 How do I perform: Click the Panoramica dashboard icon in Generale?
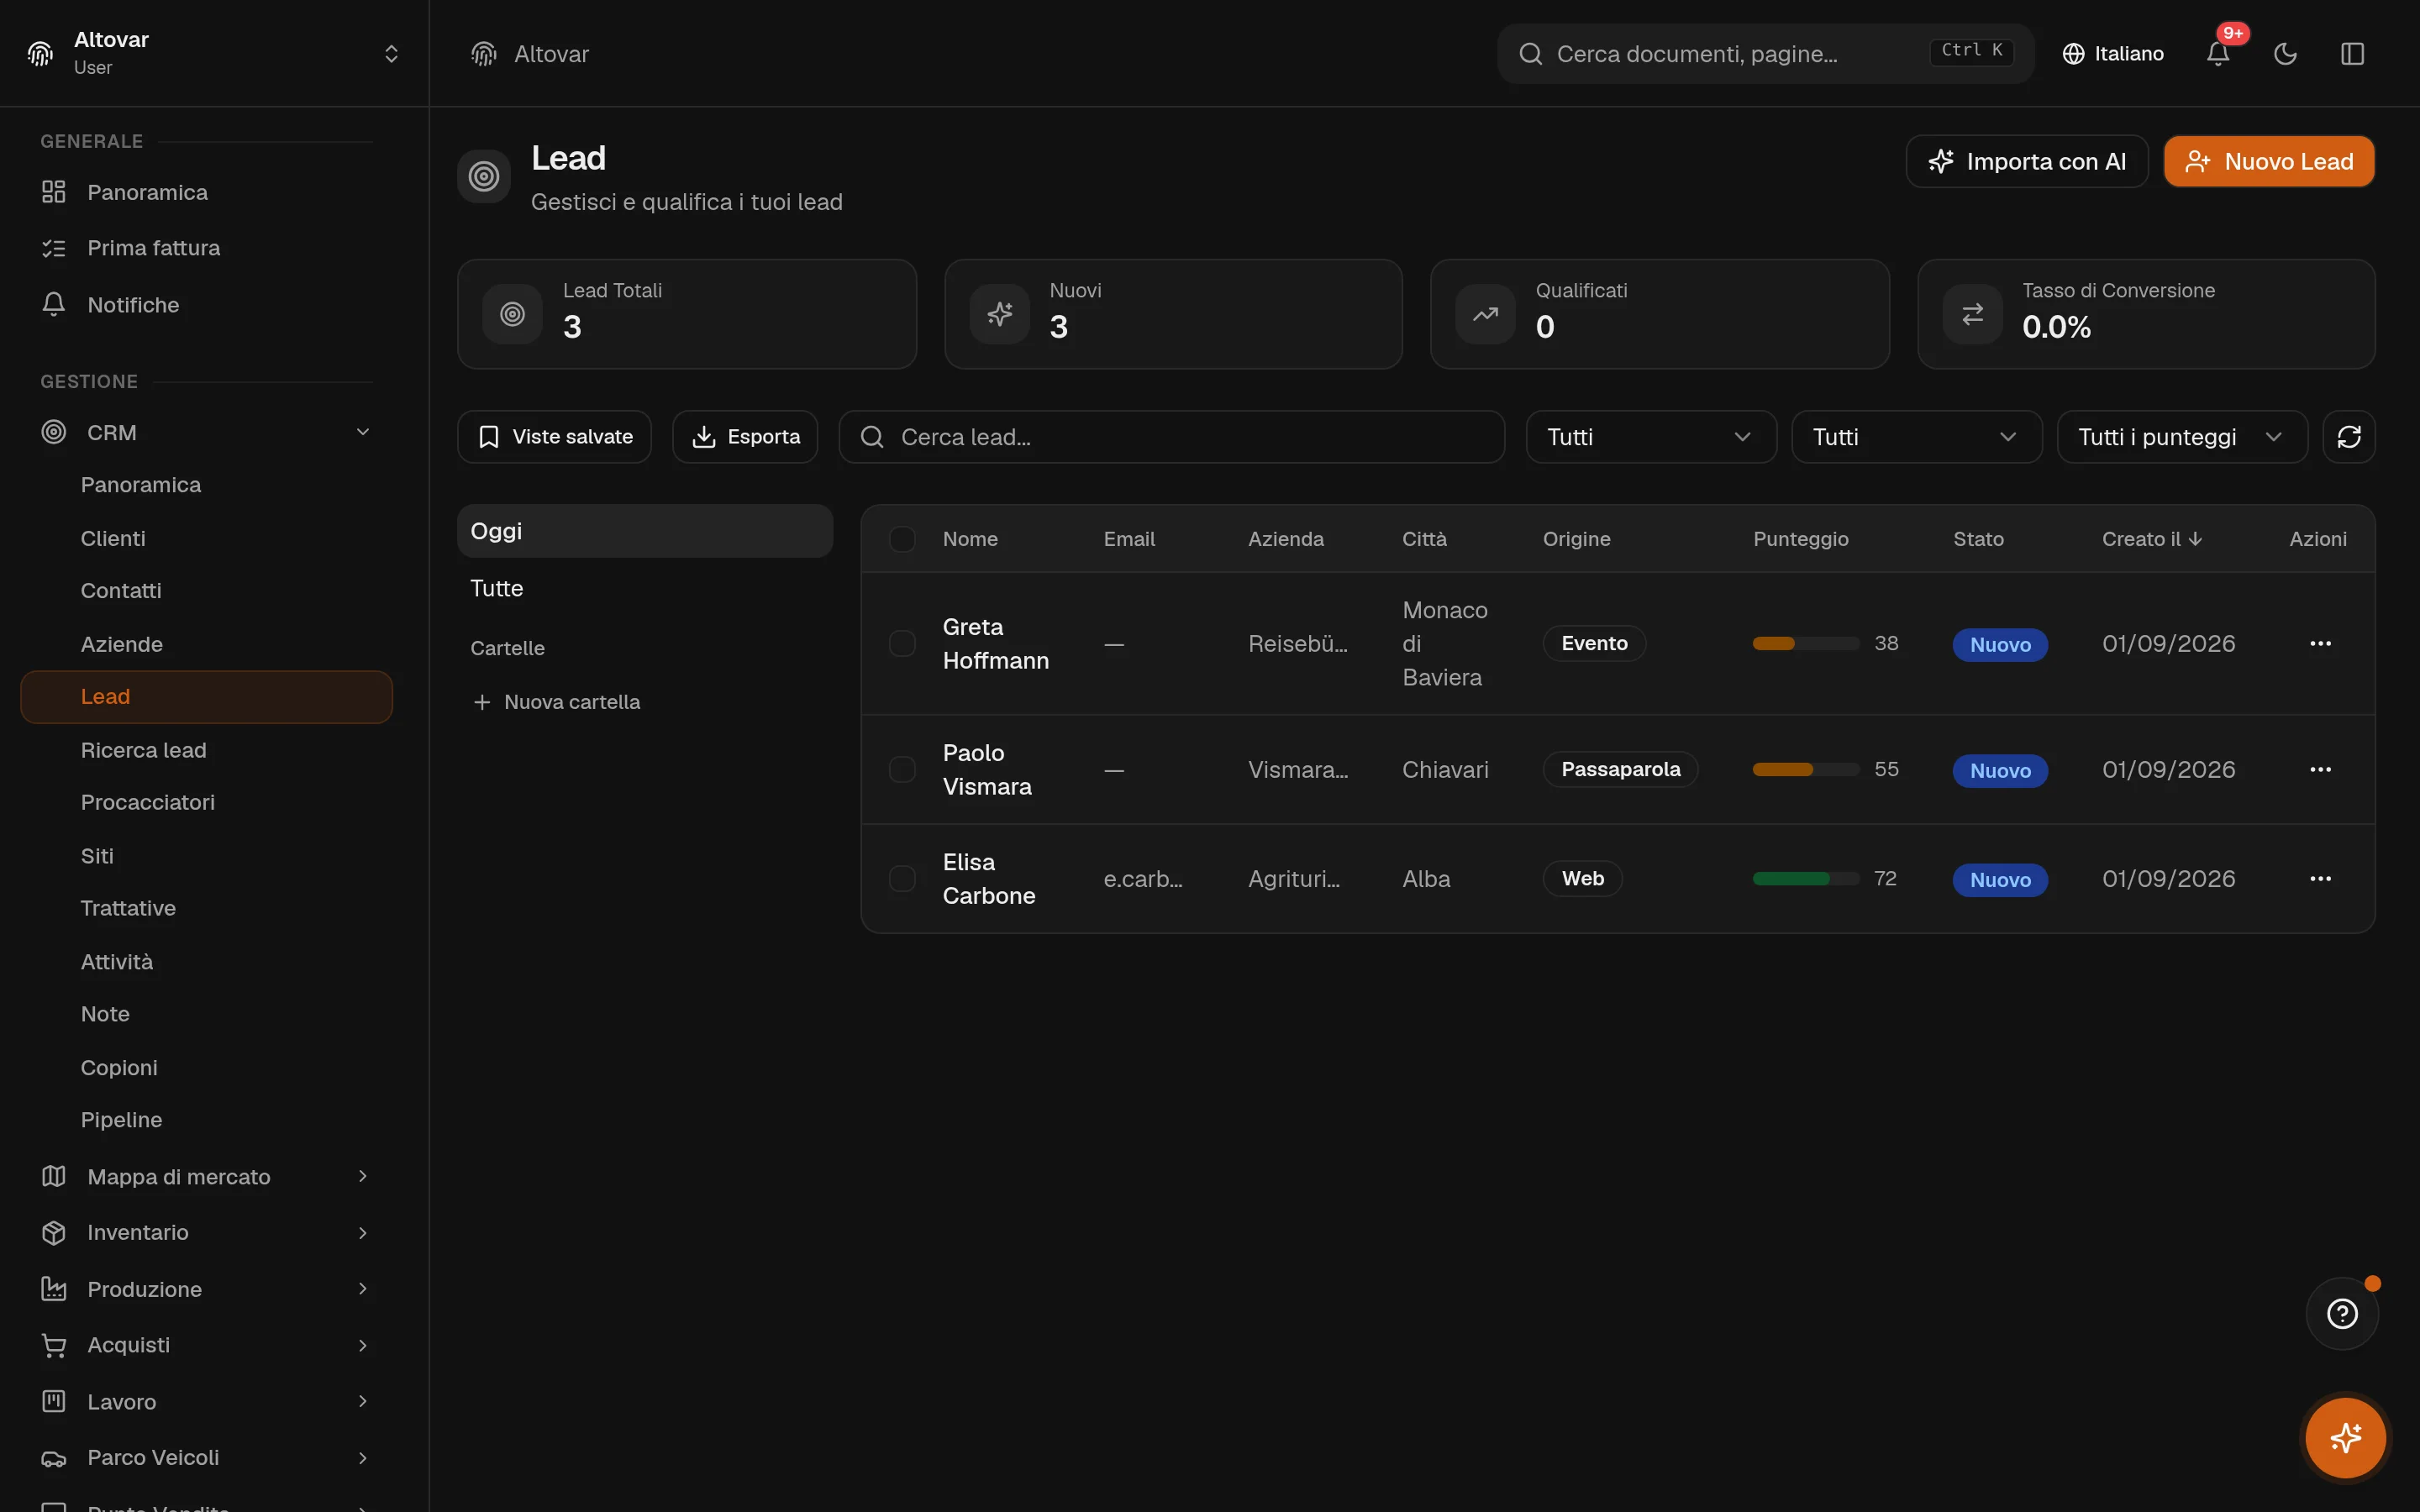(x=54, y=192)
